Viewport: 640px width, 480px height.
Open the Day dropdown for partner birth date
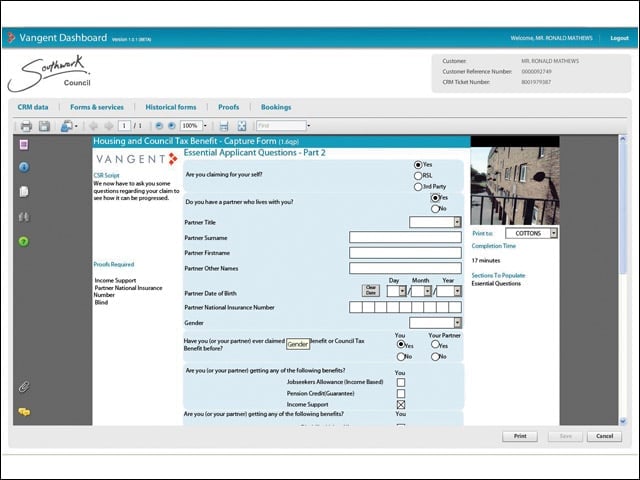coord(402,291)
